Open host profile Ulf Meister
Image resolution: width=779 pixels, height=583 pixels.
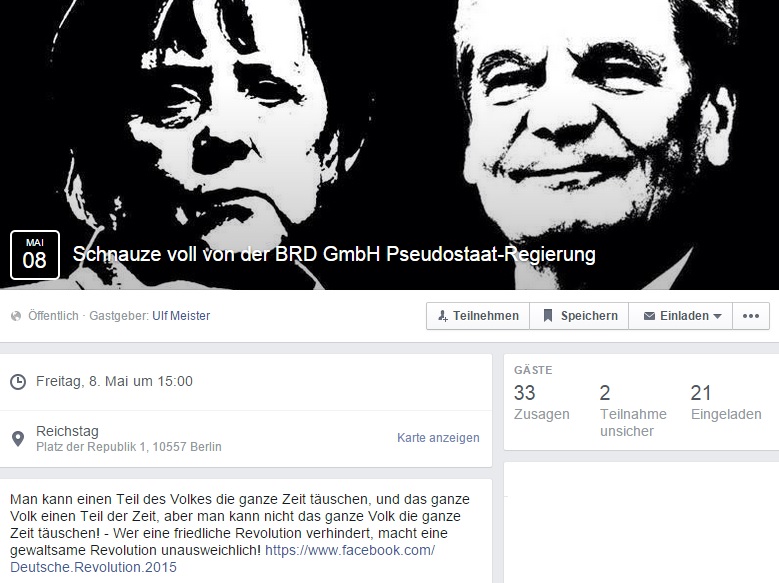(181, 316)
